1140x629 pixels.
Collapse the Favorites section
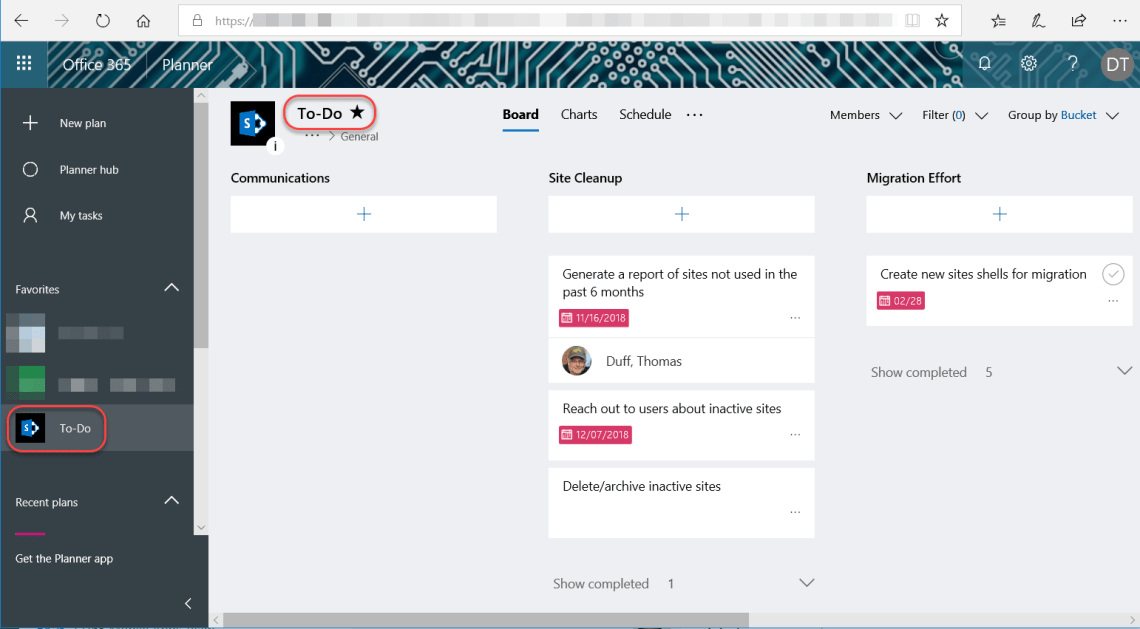tap(171, 288)
